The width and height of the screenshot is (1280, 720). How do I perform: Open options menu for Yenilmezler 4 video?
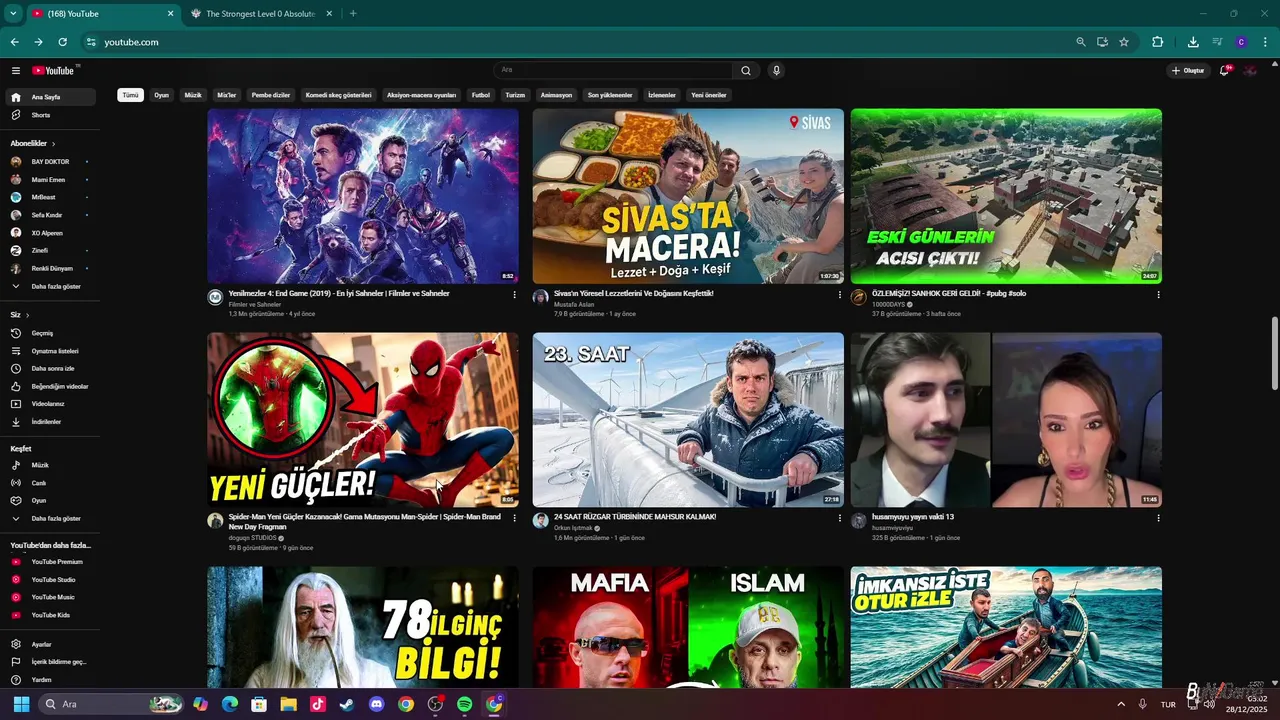point(515,295)
